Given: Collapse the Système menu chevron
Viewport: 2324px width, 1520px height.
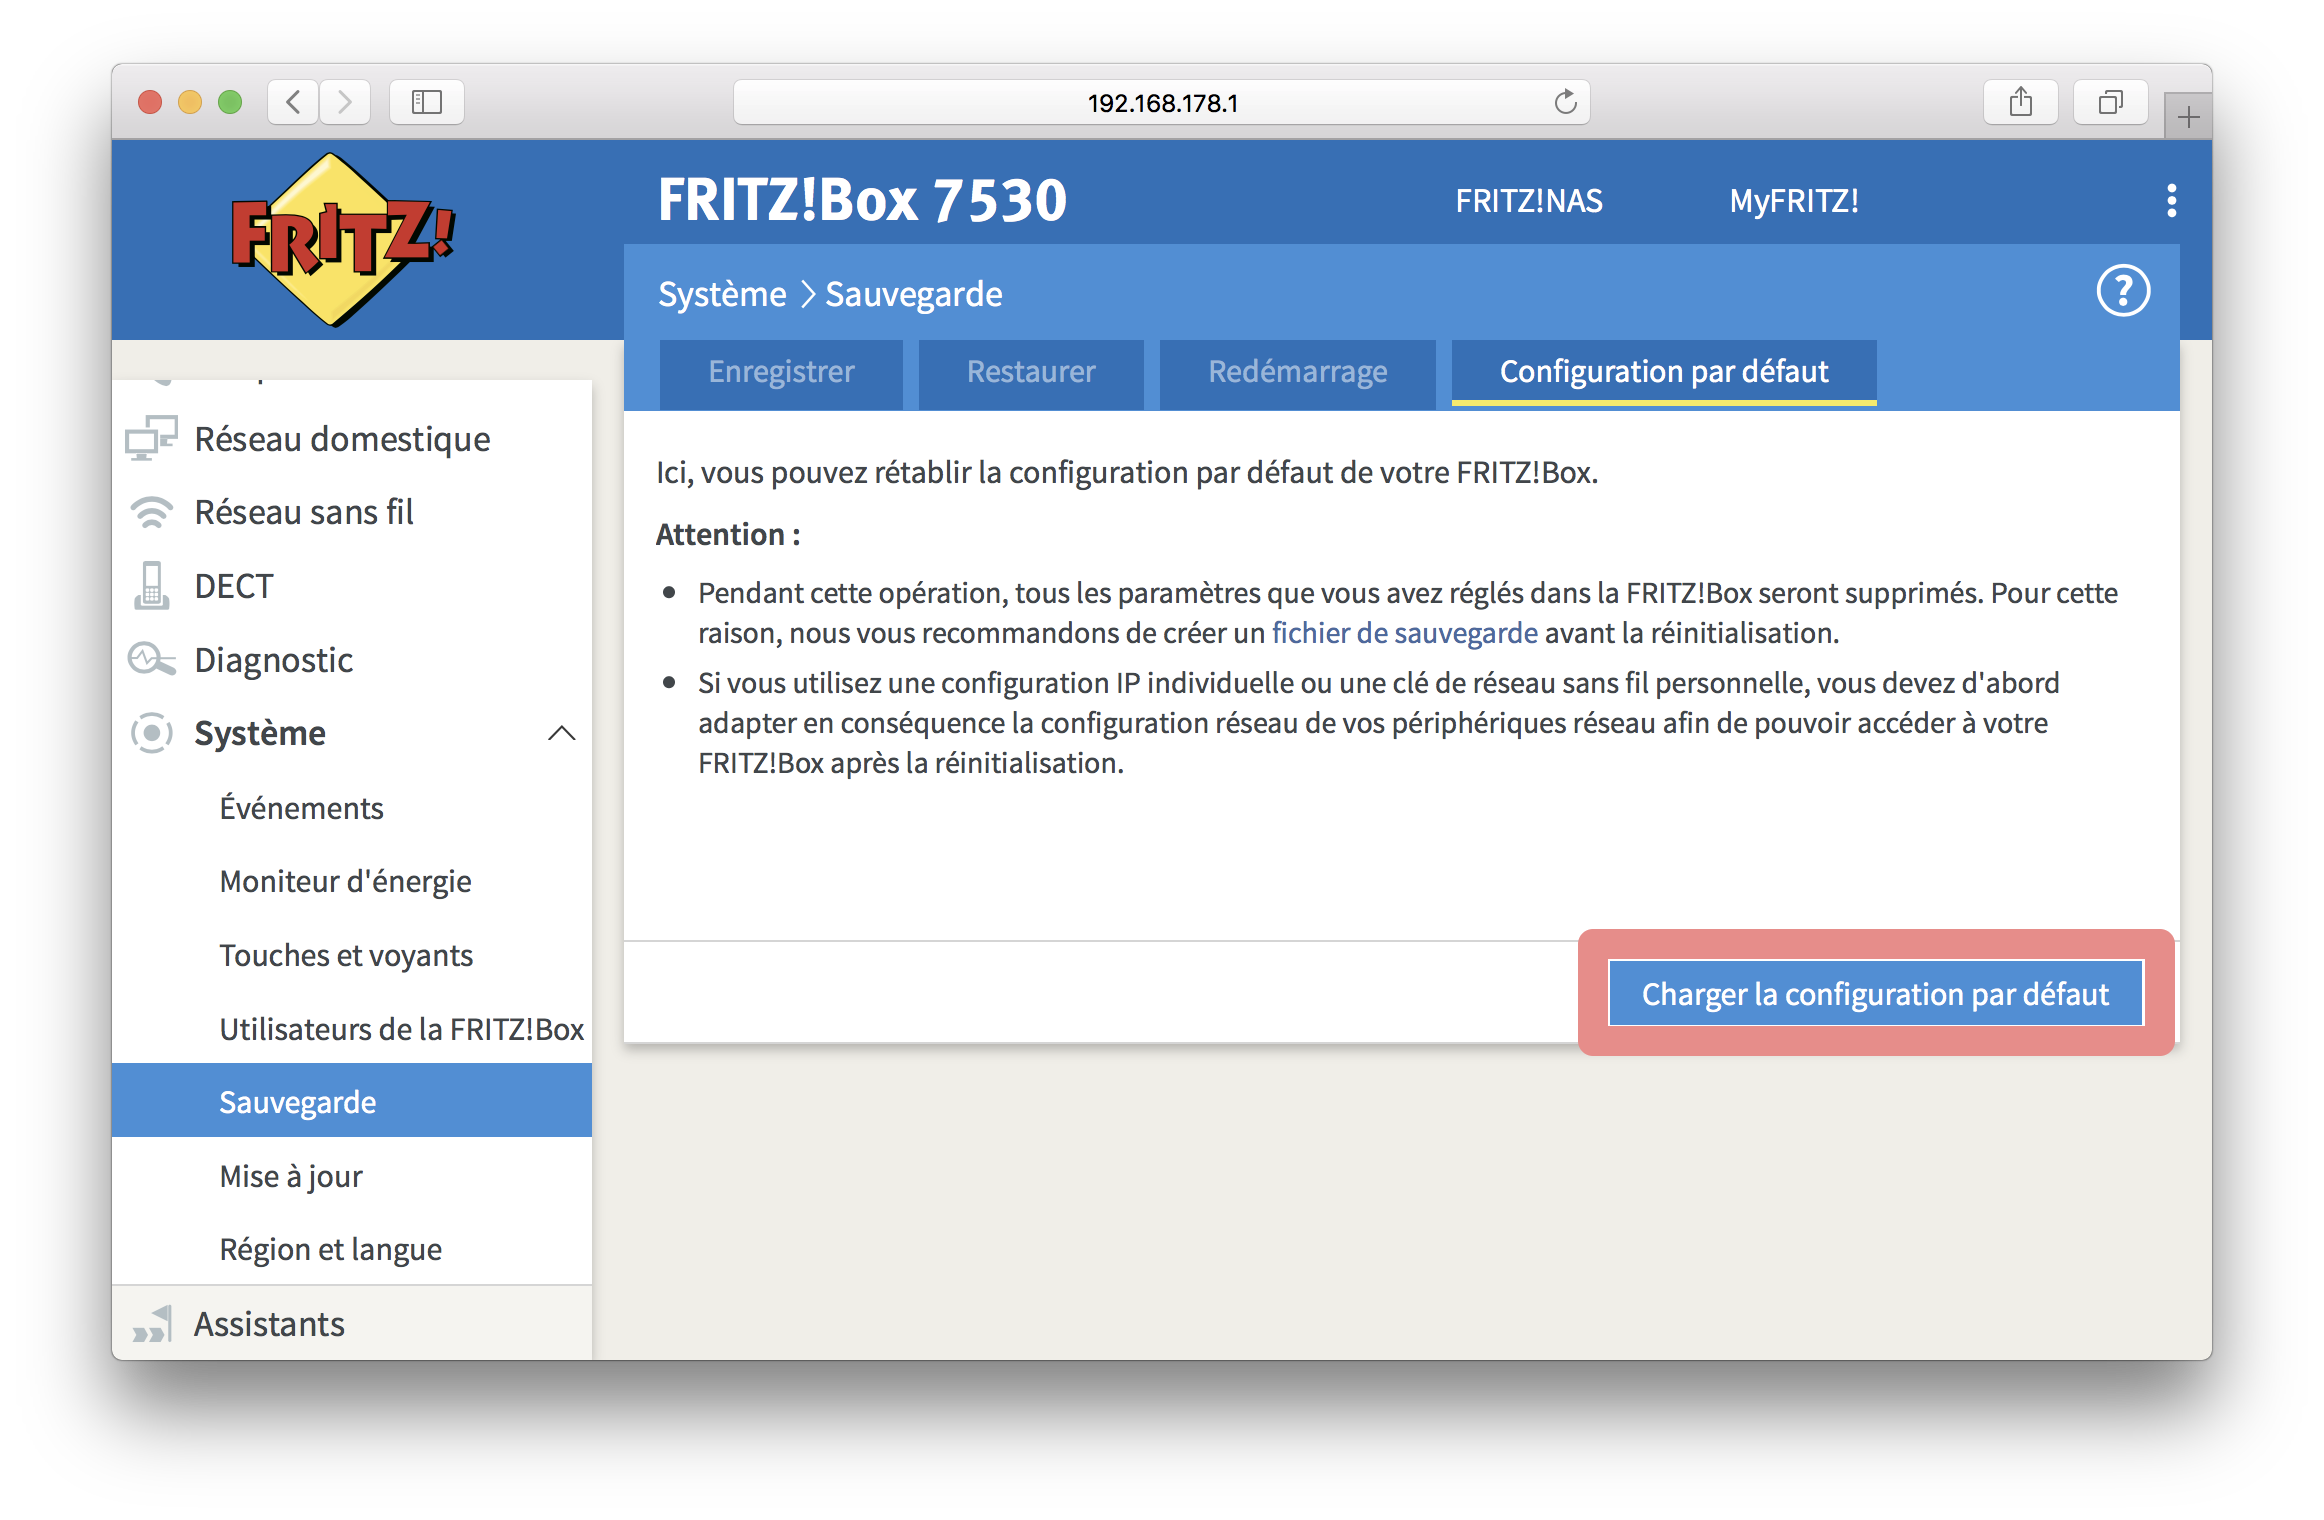Looking at the screenshot, I should coord(562,733).
